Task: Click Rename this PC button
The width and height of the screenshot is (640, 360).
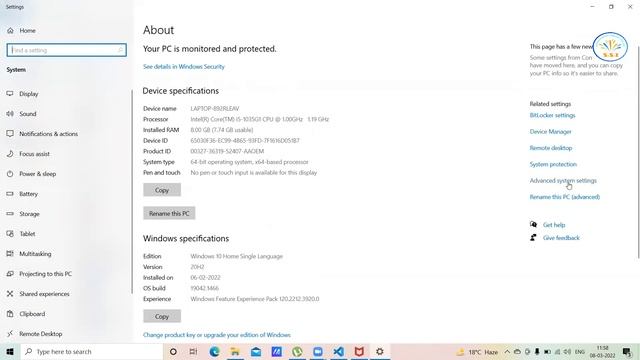Action: point(169,213)
